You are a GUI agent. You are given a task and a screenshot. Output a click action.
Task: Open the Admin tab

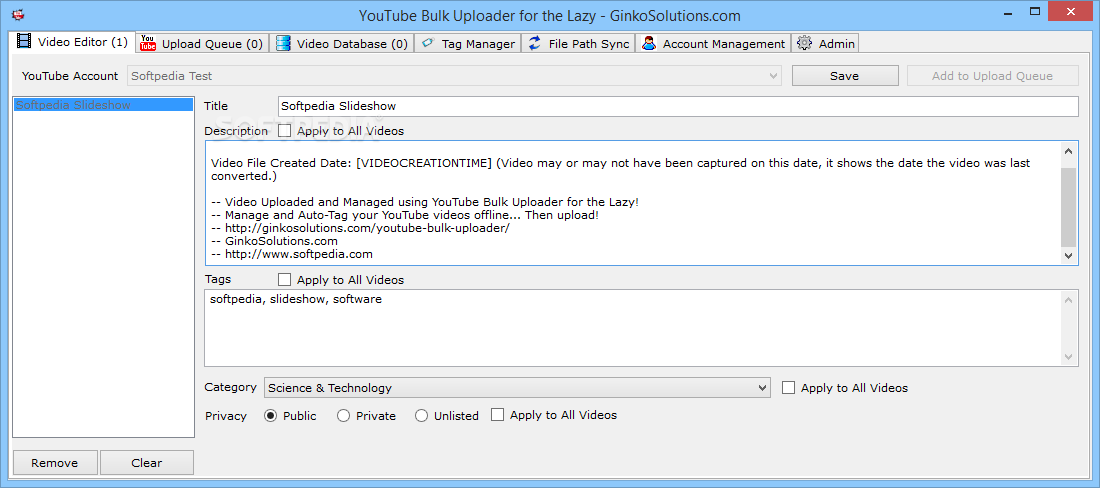pos(826,43)
